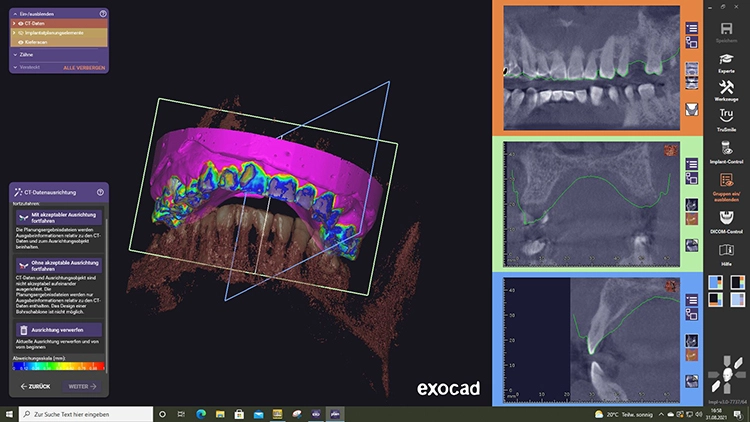Screen dimensions: 750x422
Task: Open the Windows Start menu
Action: coord(9,414)
